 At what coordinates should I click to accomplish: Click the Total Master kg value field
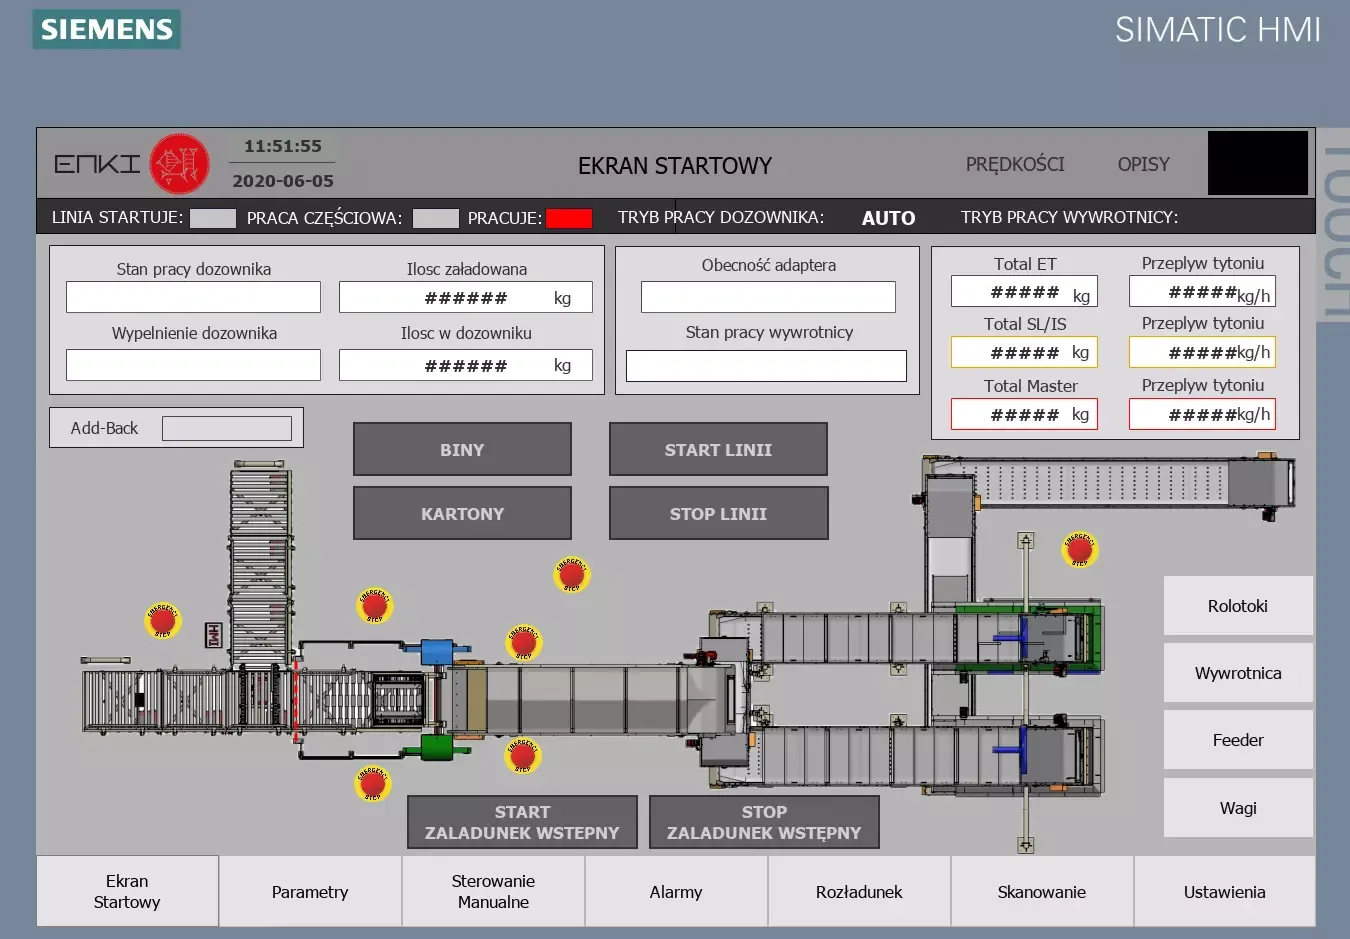click(x=1023, y=415)
